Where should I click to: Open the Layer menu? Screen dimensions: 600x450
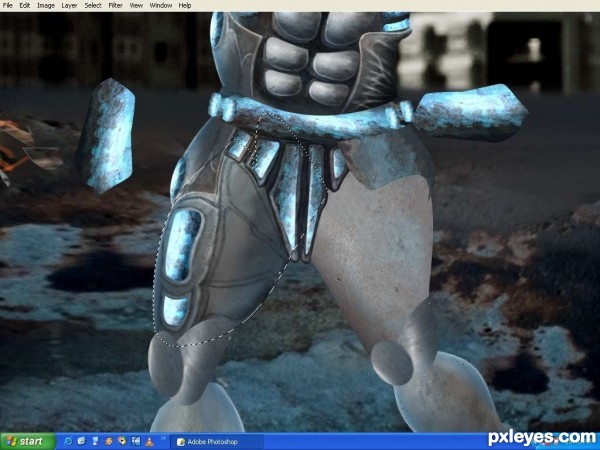[69, 5]
